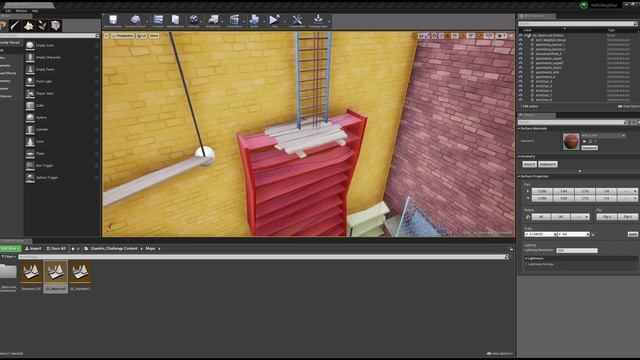This screenshot has height=360, width=640.
Task: Open the Cinematics clapperboard icon
Action: (x=234, y=20)
